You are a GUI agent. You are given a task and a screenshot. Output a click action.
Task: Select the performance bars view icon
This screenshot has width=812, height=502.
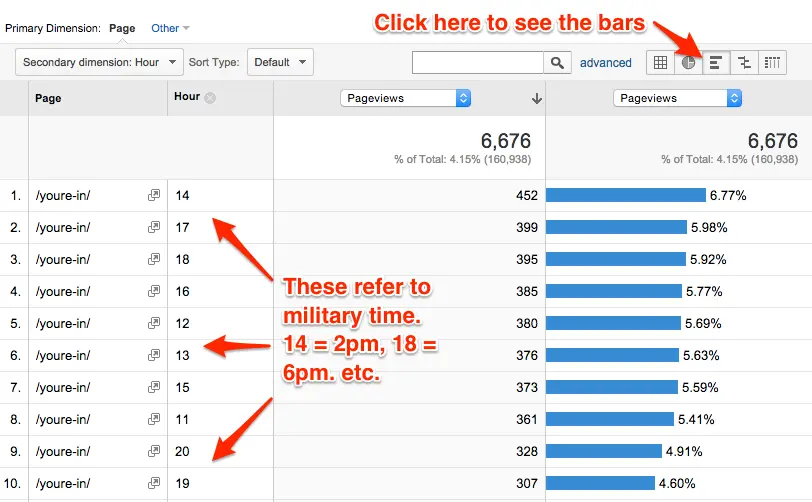pos(716,63)
